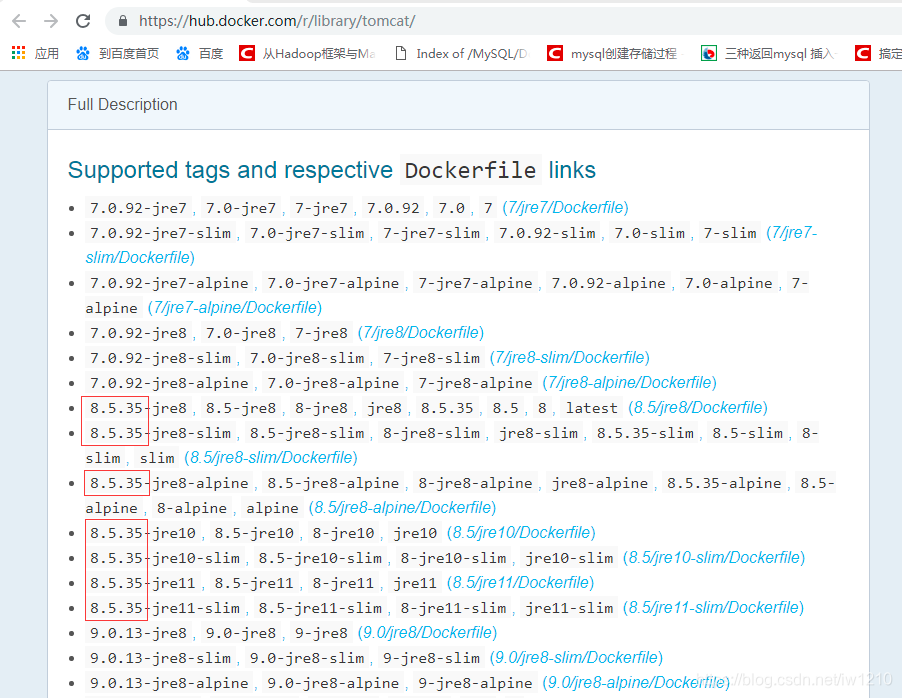Click the 9-jre8-alpine tag
This screenshot has width=902, height=698.
point(475,683)
